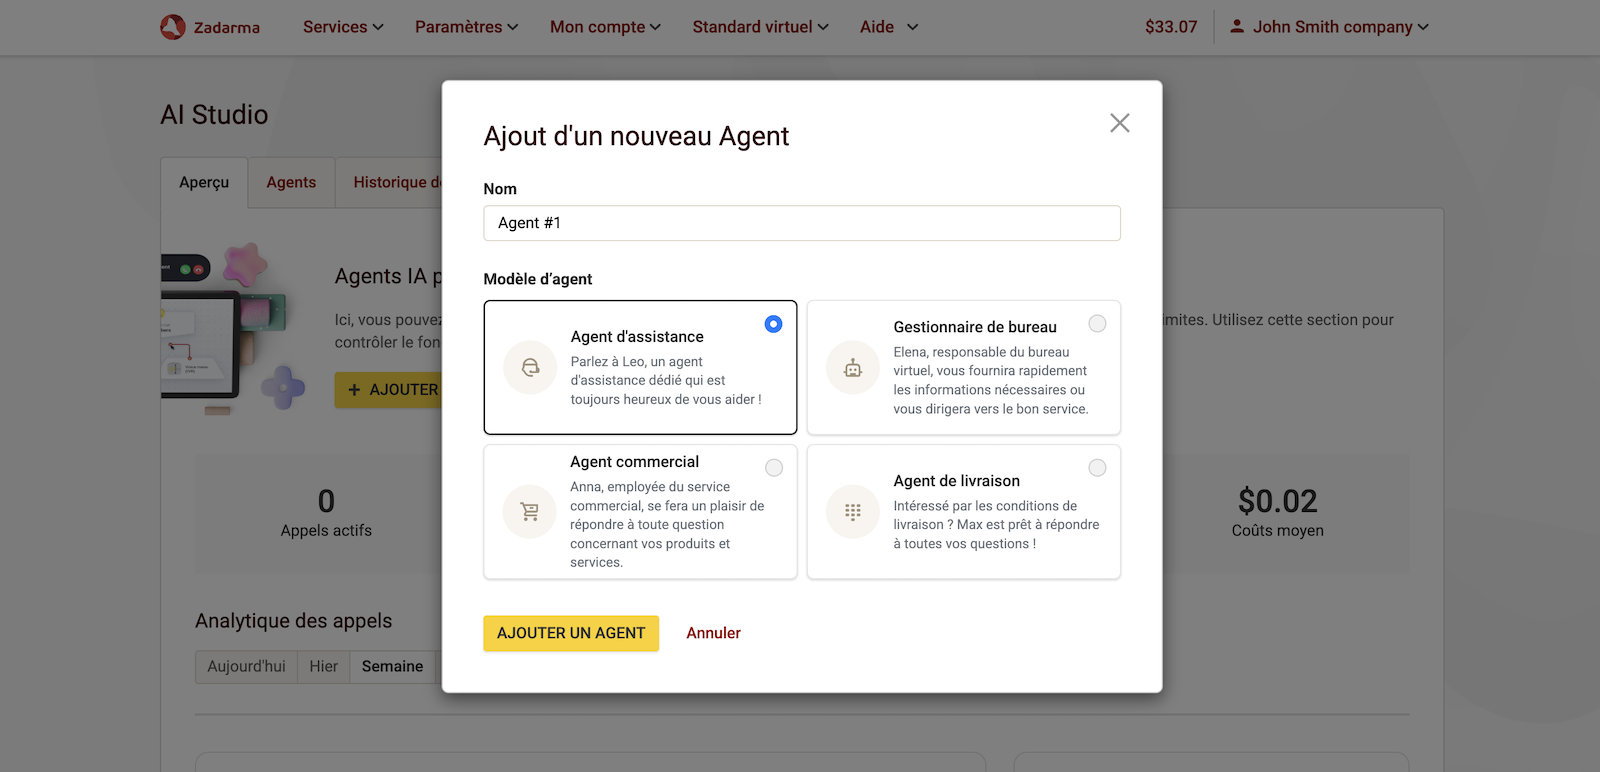
Task: Close the Ajout d'un nouveau Agent dialog
Action: [1120, 123]
